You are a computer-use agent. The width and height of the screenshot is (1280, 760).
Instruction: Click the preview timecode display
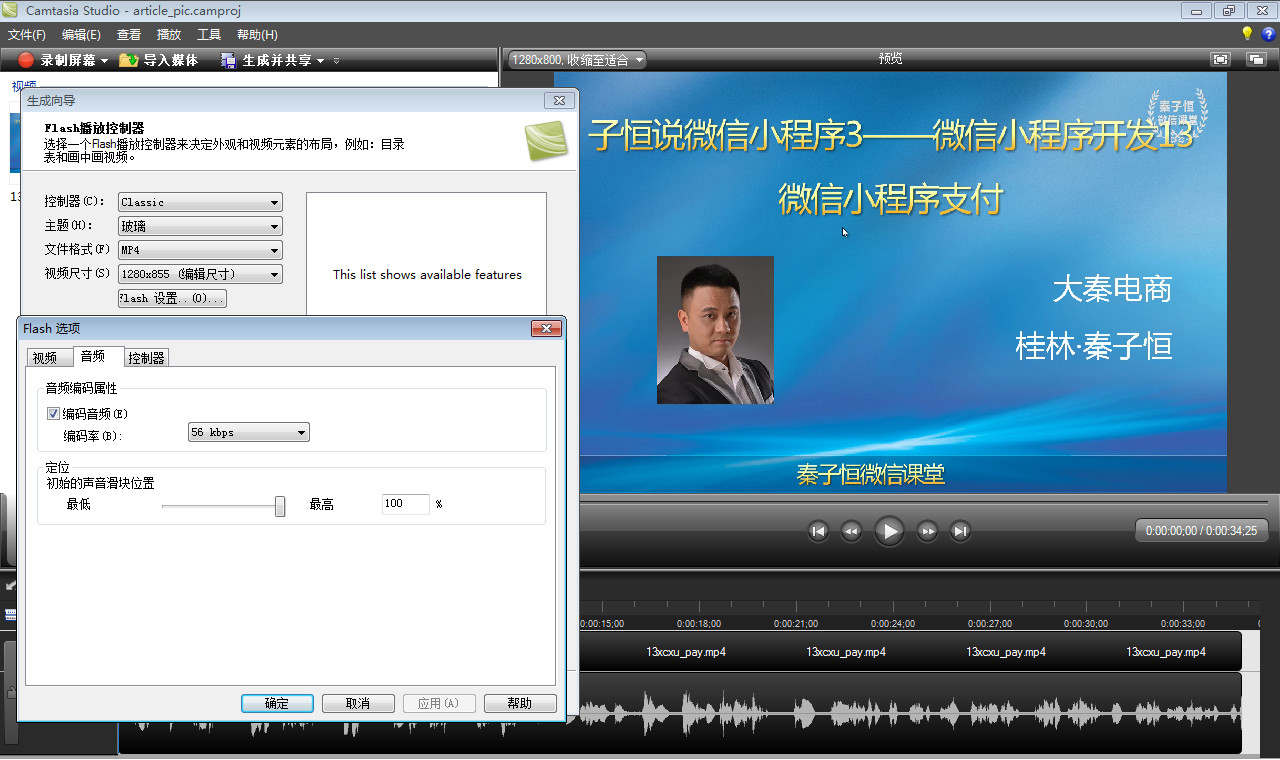pos(1201,531)
